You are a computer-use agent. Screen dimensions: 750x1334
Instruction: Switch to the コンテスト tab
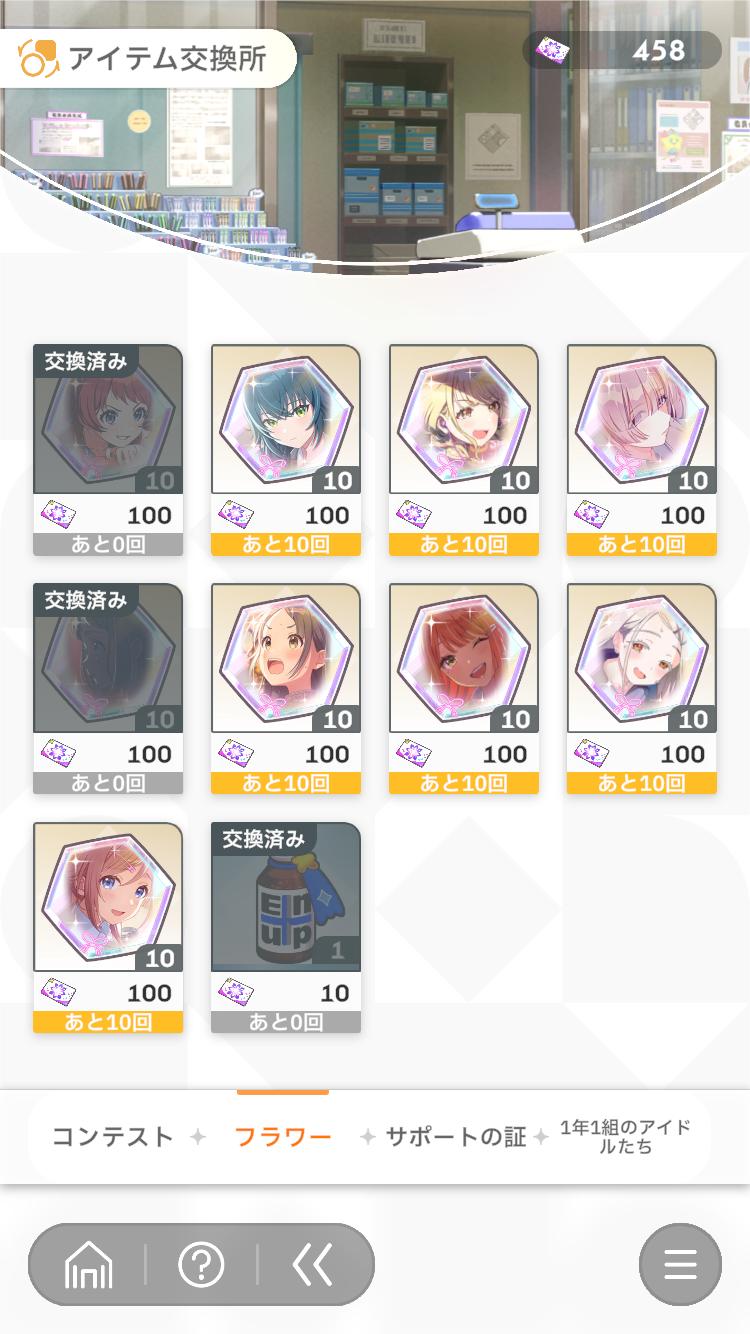[x=112, y=1137]
